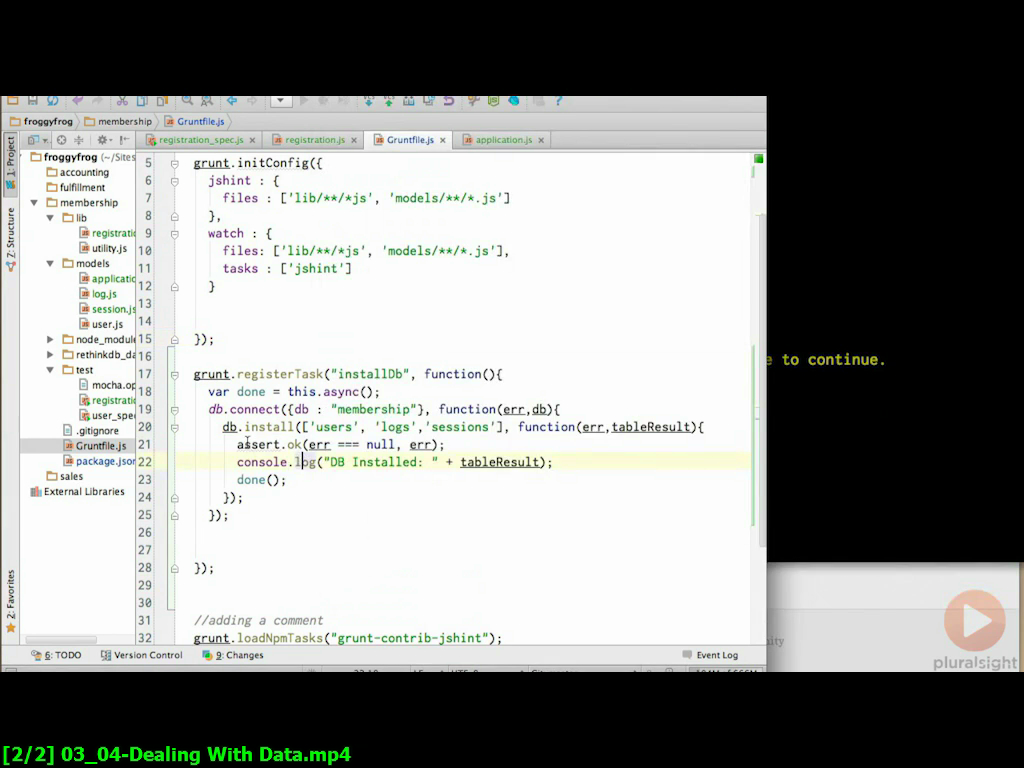Toggle the Favorites tool window tab

tap(10, 601)
